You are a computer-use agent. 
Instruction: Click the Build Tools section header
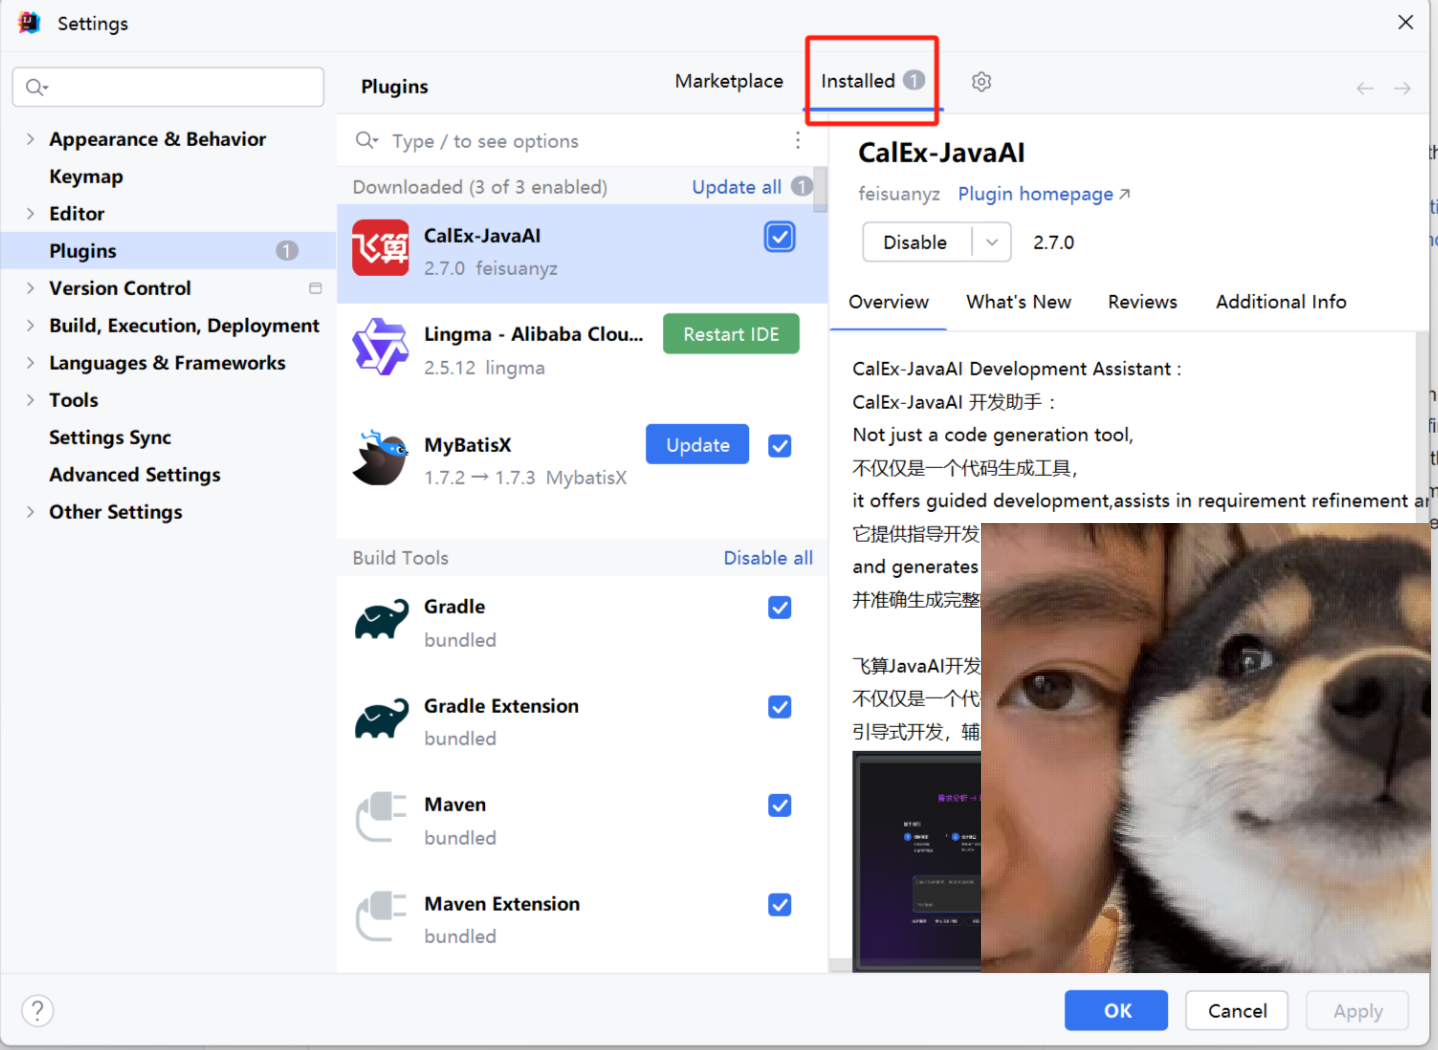(x=400, y=558)
